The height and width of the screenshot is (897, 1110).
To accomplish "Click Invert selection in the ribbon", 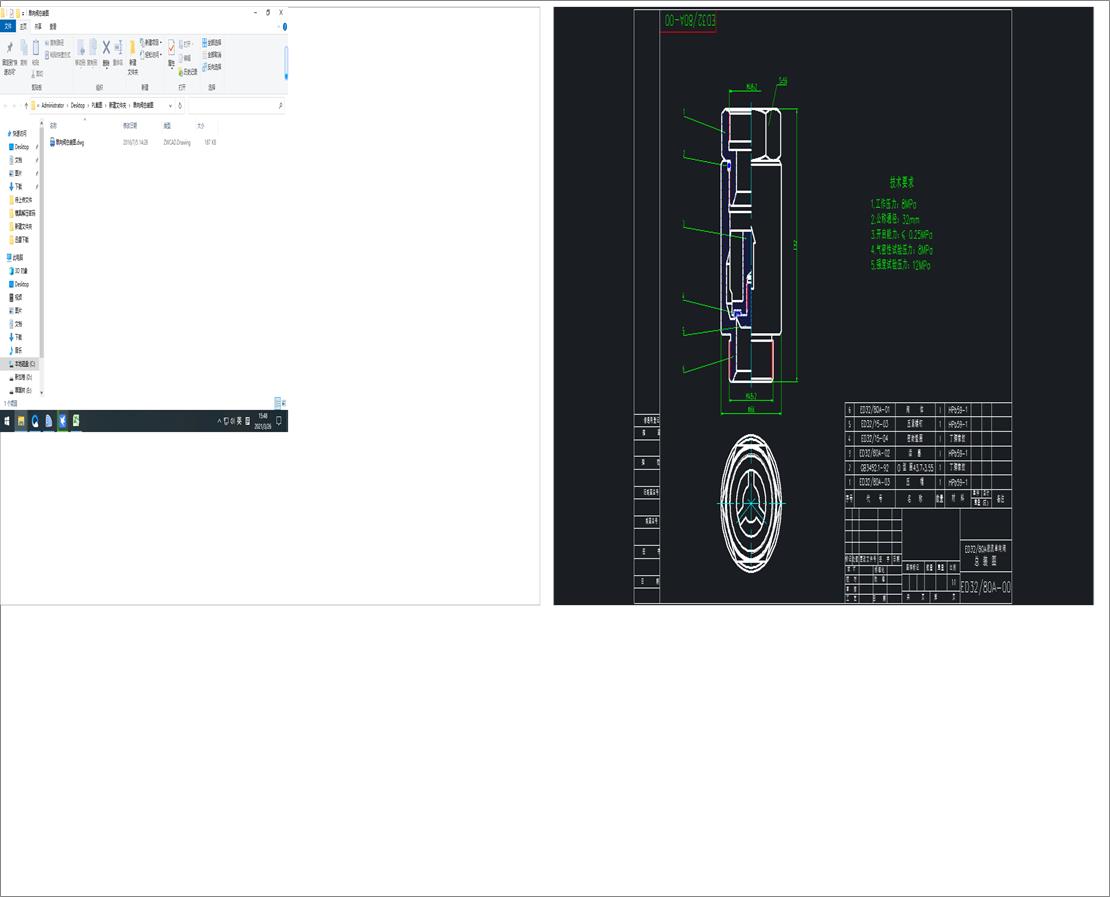I will click(212, 67).
